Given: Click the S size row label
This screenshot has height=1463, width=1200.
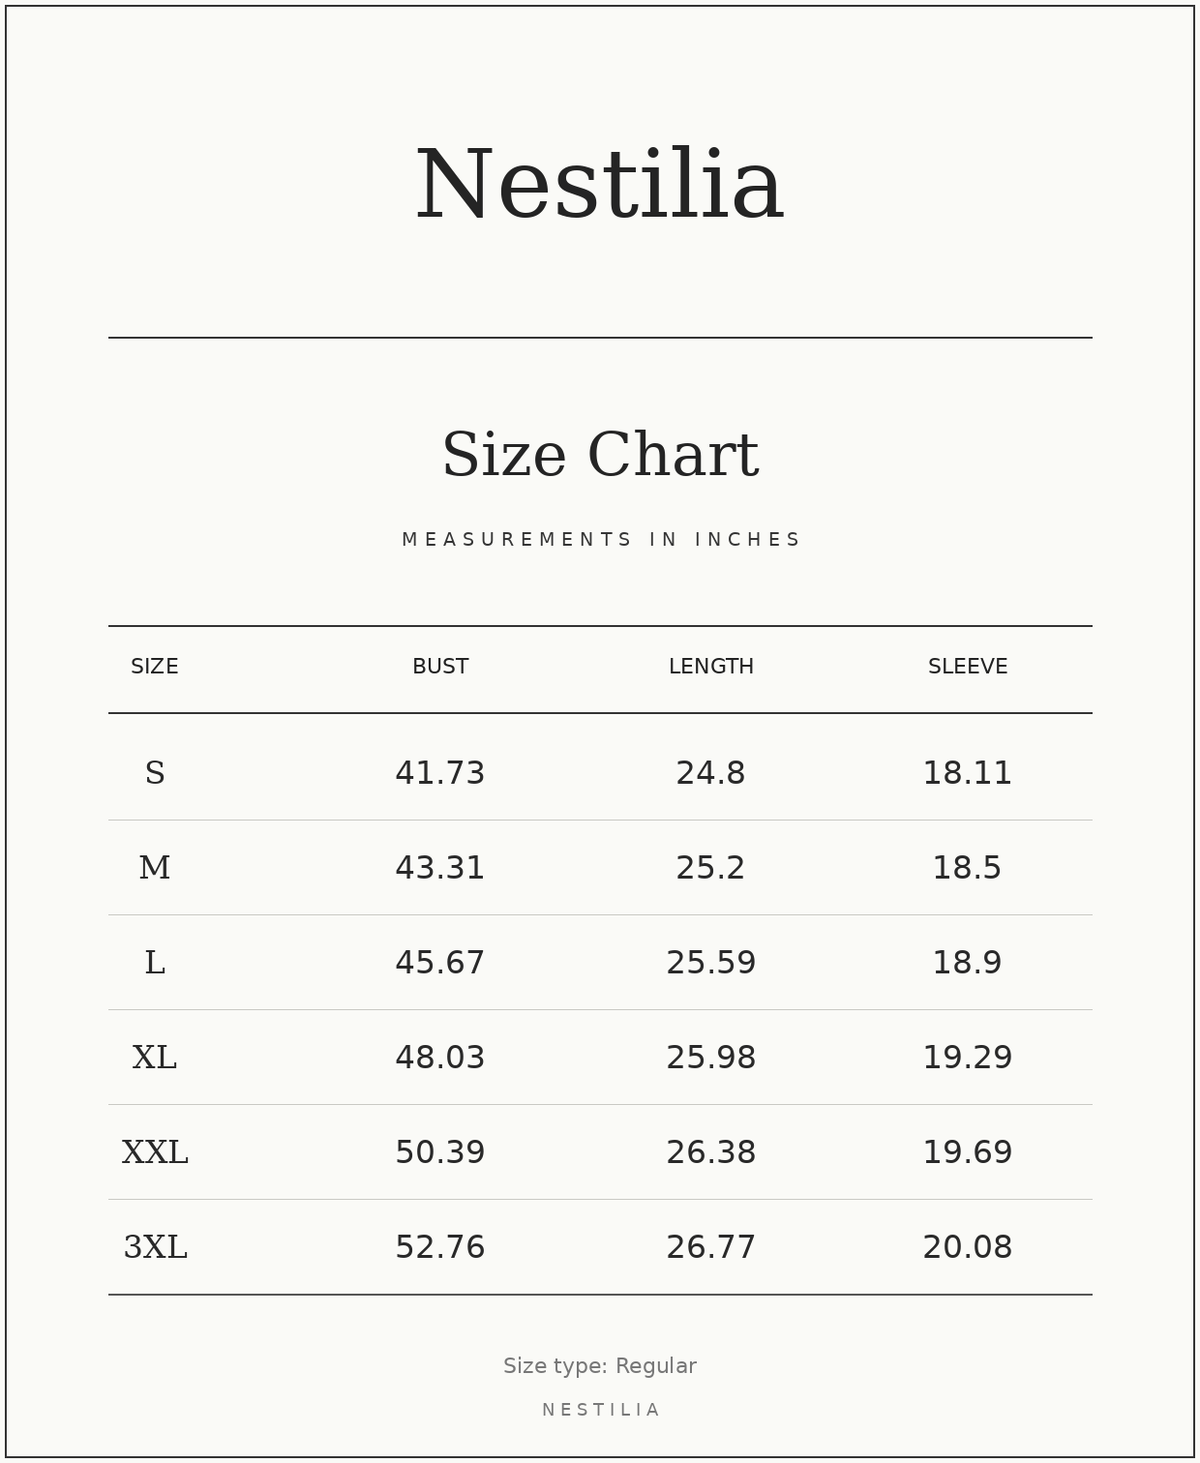Looking at the screenshot, I should [x=155, y=773].
